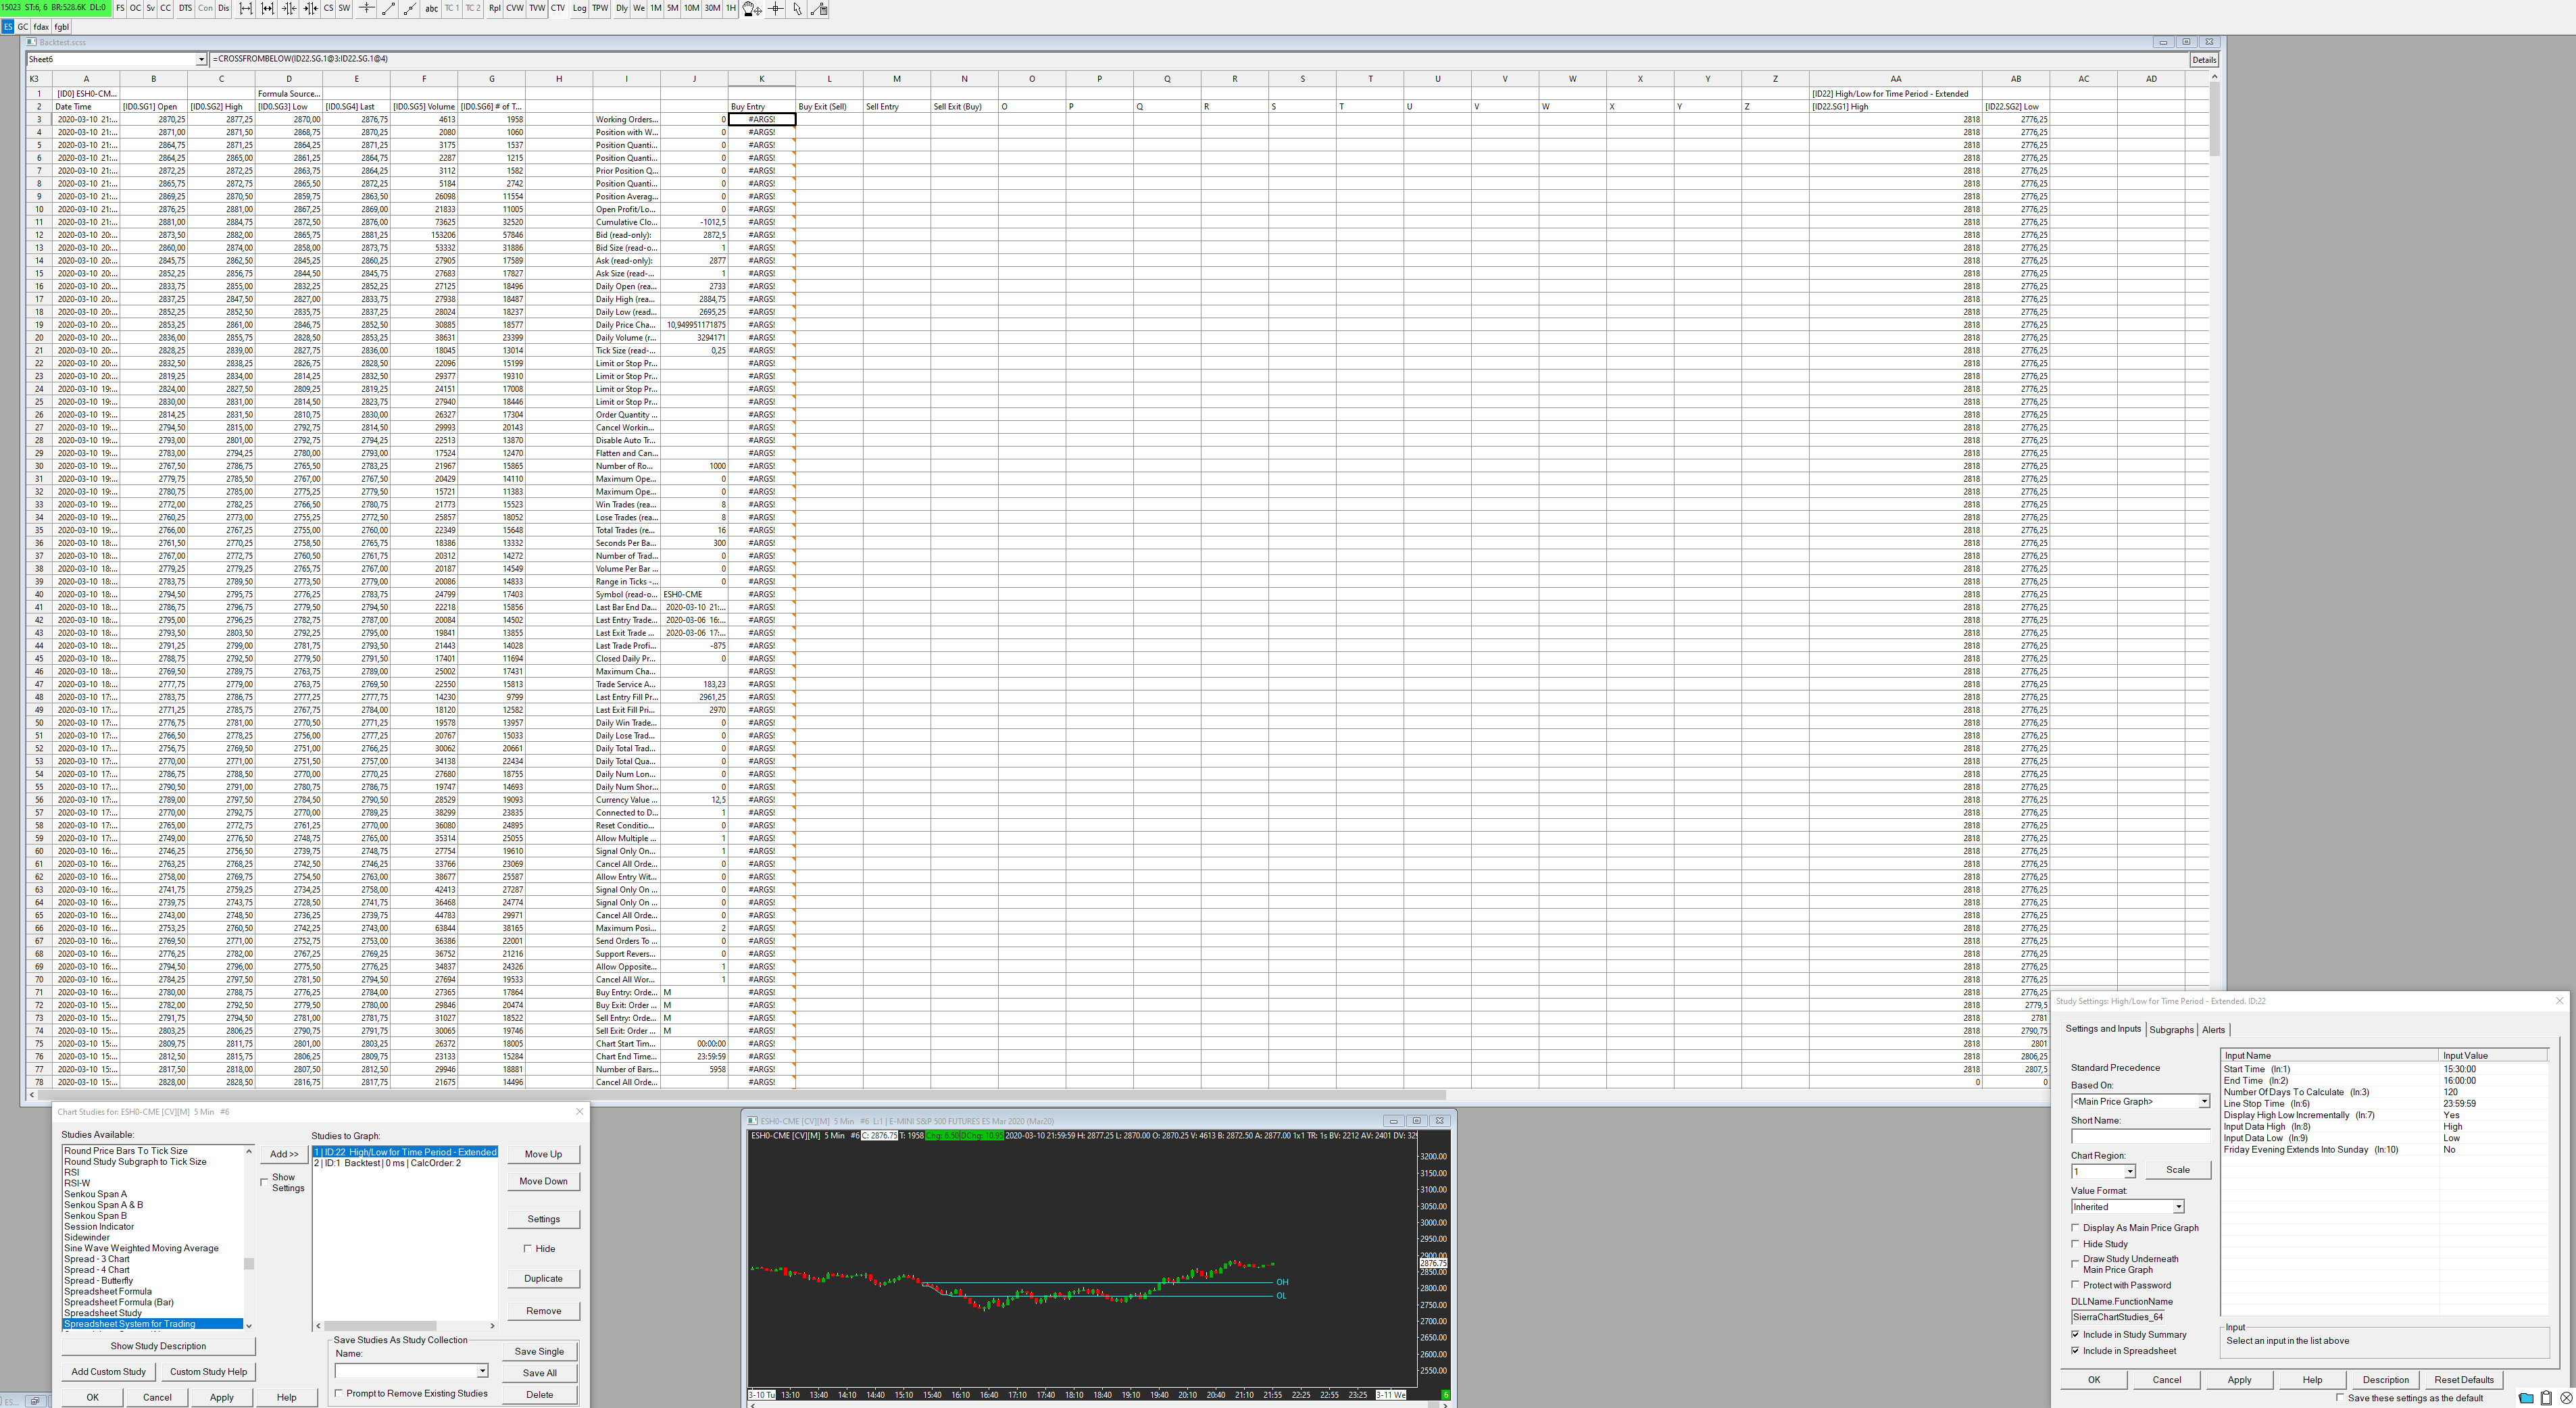Select the ray extending line tool
The image size is (2576, 1408).
coord(410,8)
